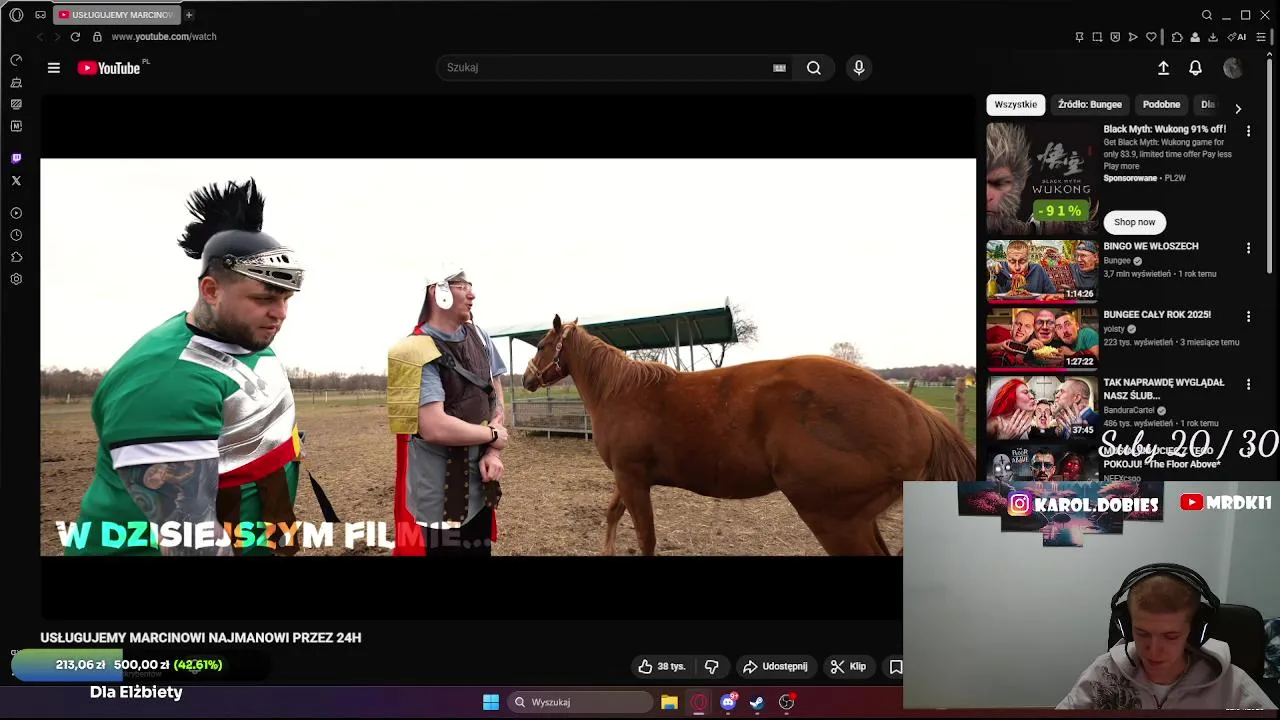Open YouTube guide hamburger menu
Image resolution: width=1280 pixels, height=720 pixels.
[54, 68]
